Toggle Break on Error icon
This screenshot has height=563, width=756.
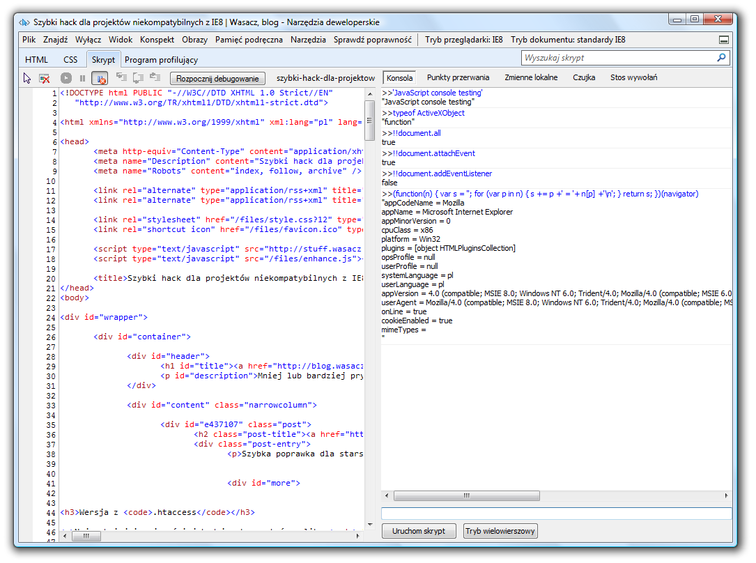(x=100, y=78)
